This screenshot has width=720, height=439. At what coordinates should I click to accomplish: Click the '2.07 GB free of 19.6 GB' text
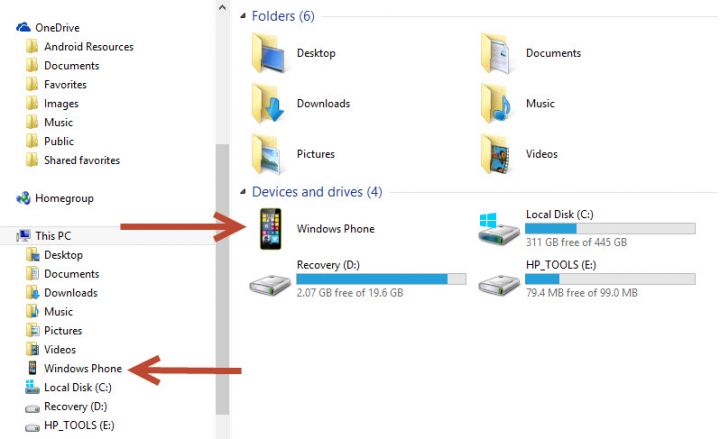[350, 293]
